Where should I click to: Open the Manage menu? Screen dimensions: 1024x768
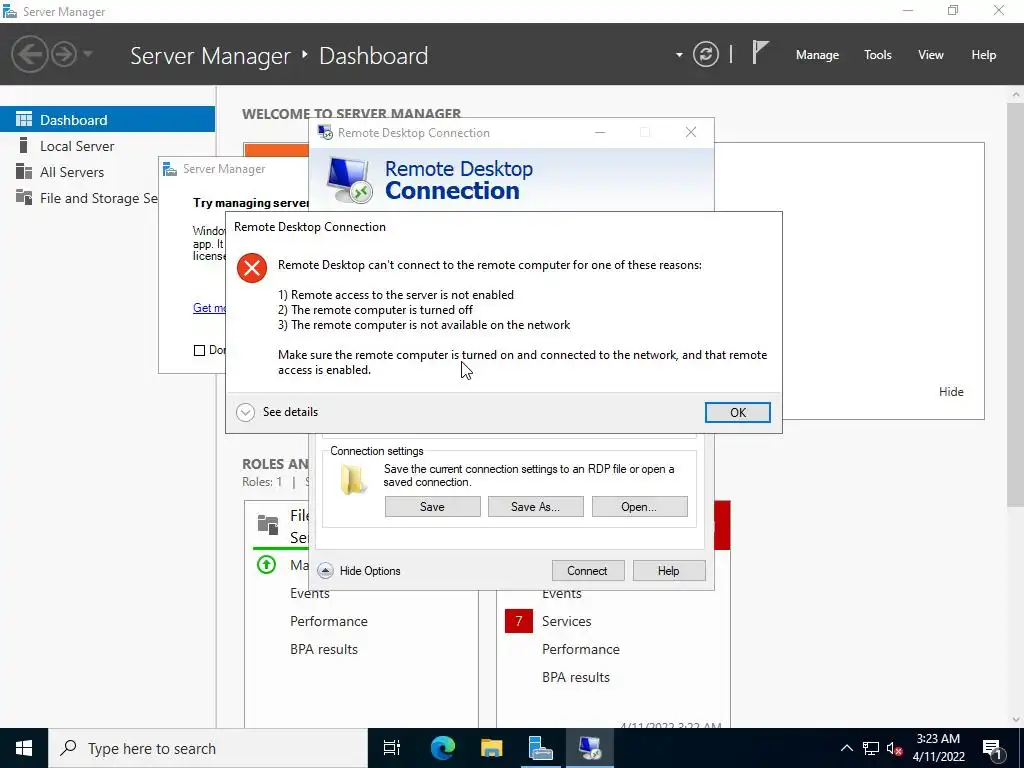817,55
